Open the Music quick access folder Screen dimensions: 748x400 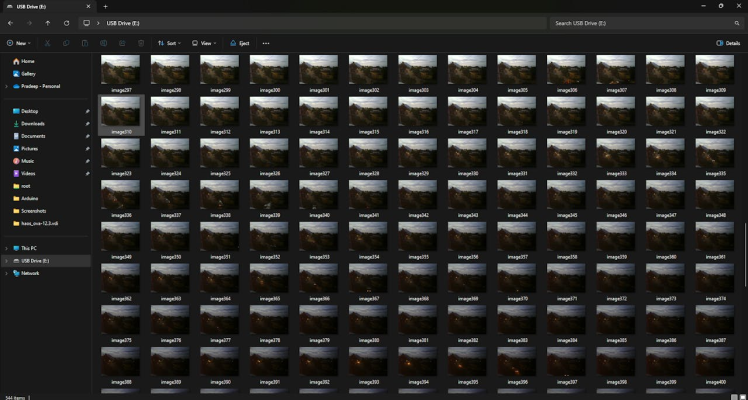pyautogui.click(x=23, y=161)
